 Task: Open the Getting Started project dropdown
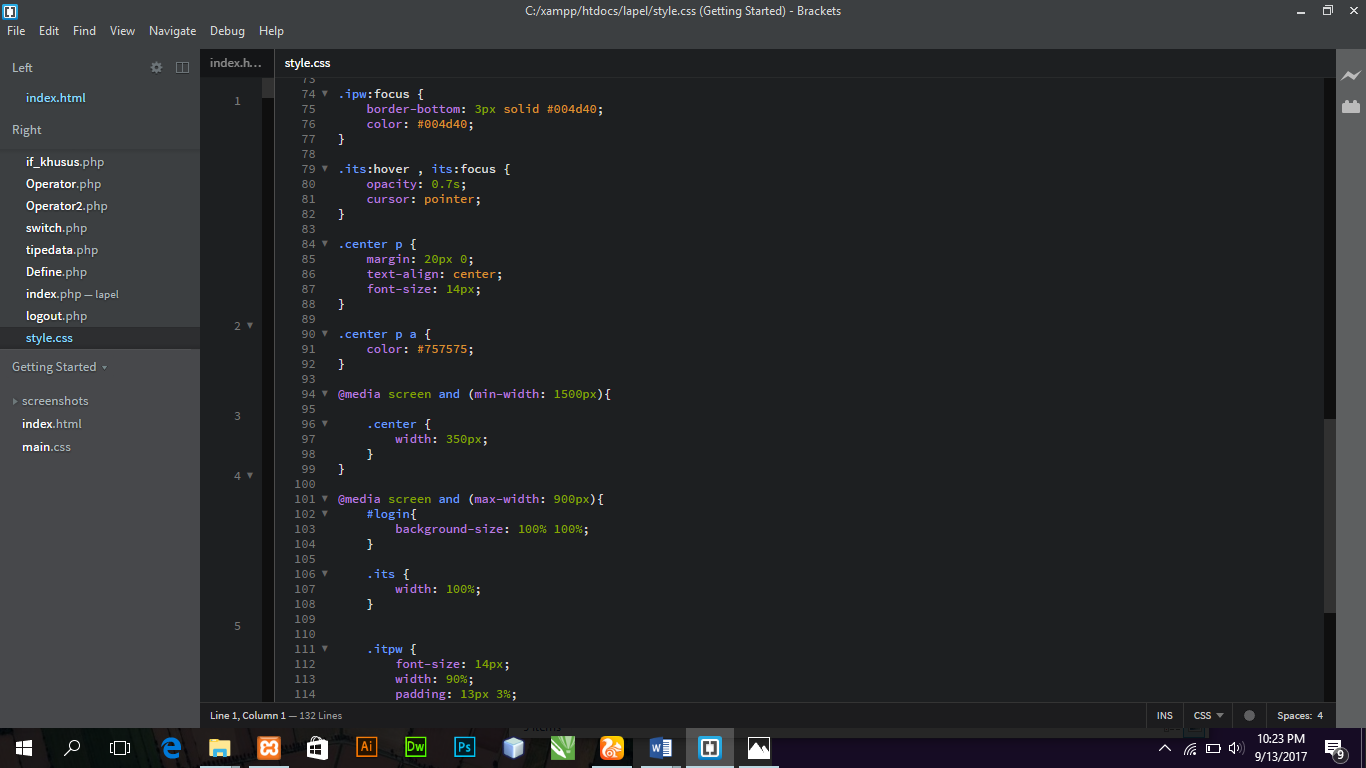[x=59, y=367]
